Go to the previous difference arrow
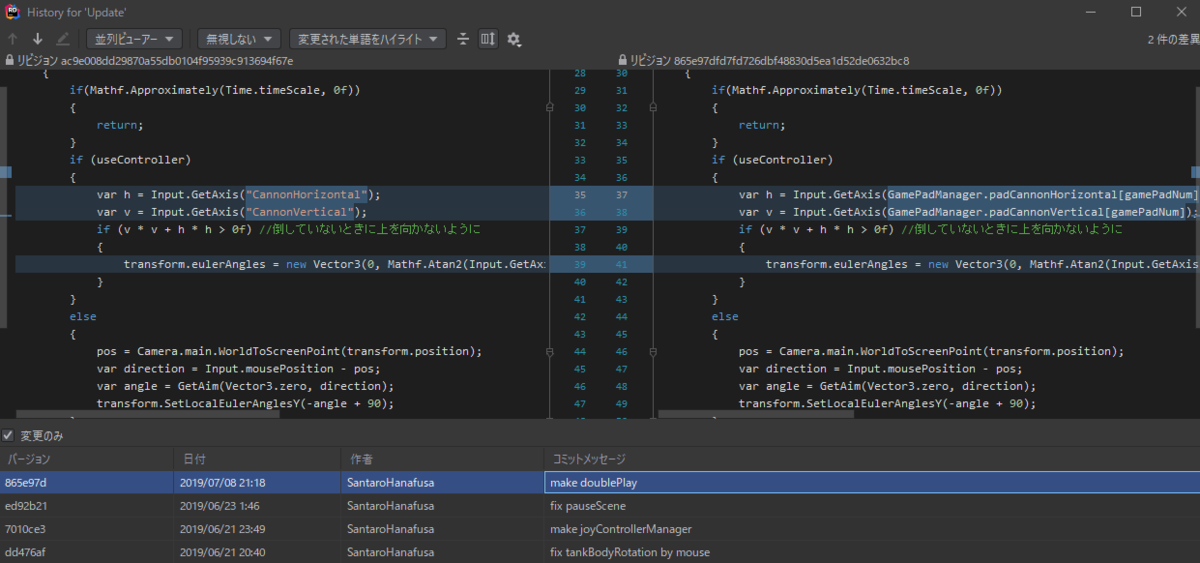 13,39
